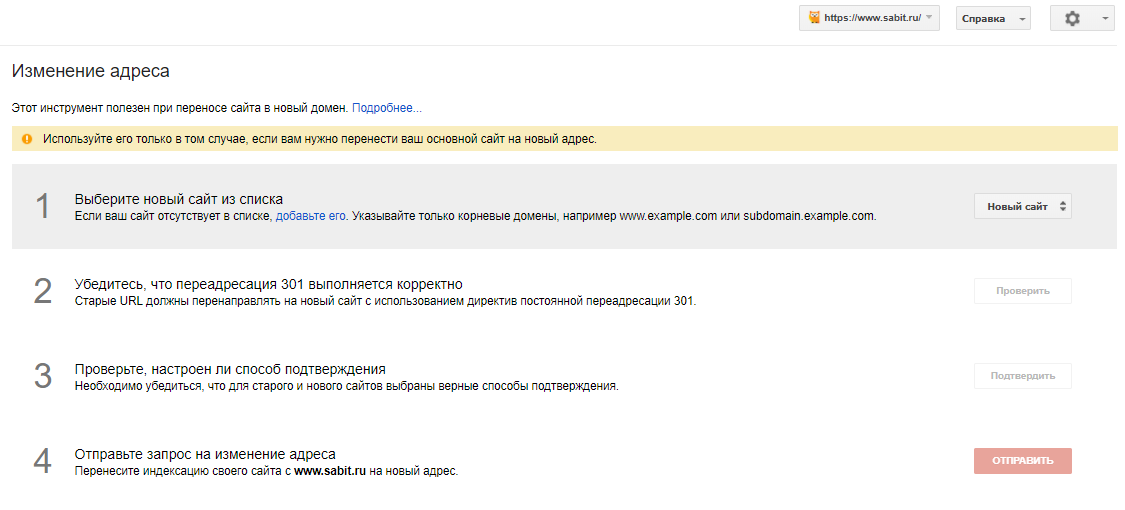The width and height of the screenshot is (1125, 510).
Task: Click the Изменение адреса page heading
Action: (91, 71)
